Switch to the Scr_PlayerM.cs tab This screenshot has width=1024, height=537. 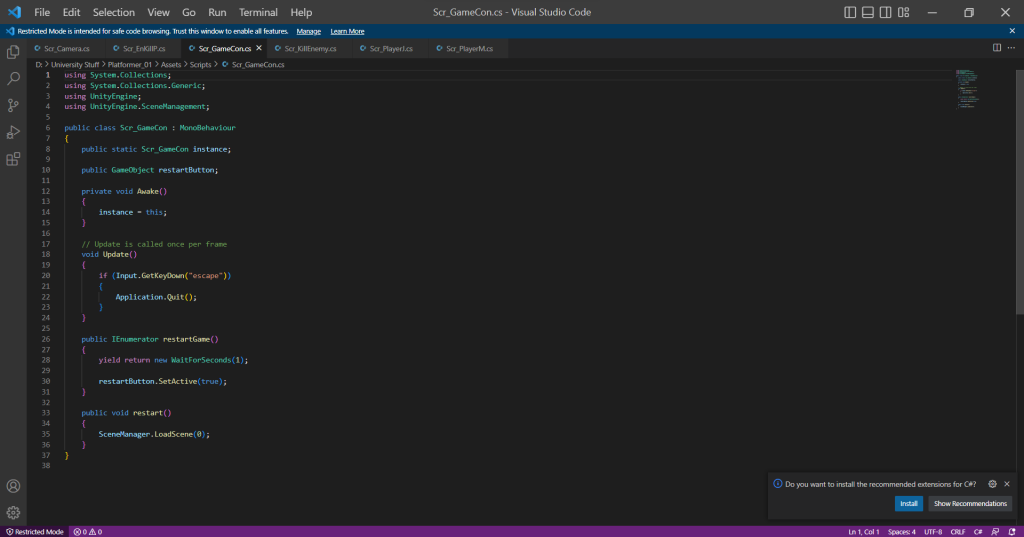469,48
